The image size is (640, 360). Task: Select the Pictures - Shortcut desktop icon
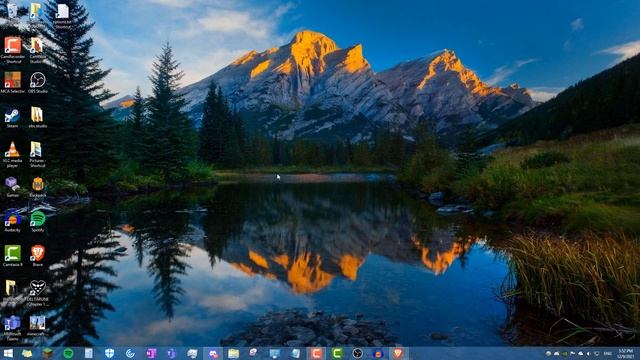point(37,154)
